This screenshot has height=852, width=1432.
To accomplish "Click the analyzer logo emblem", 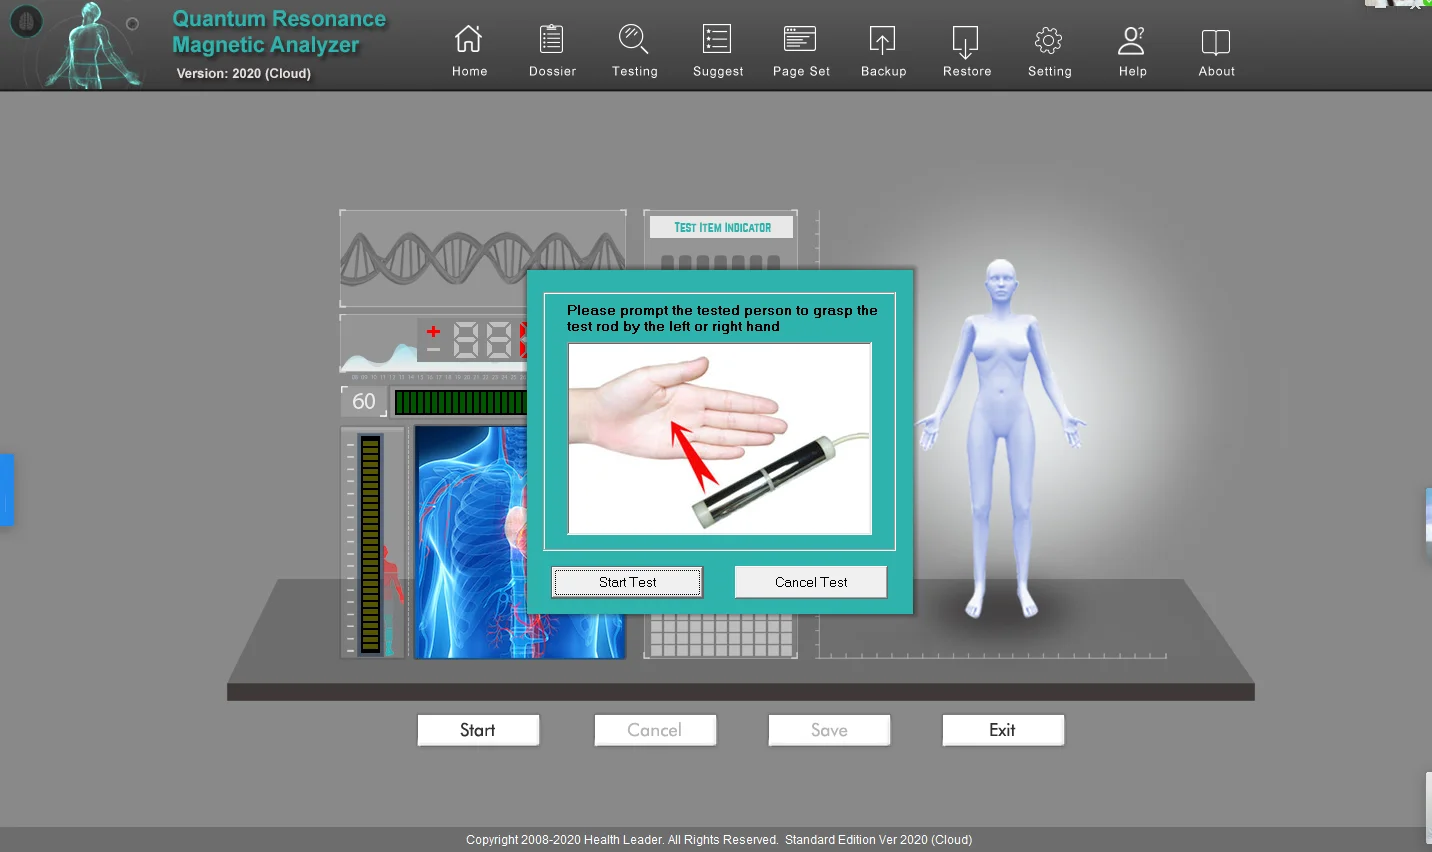I will 26,21.
